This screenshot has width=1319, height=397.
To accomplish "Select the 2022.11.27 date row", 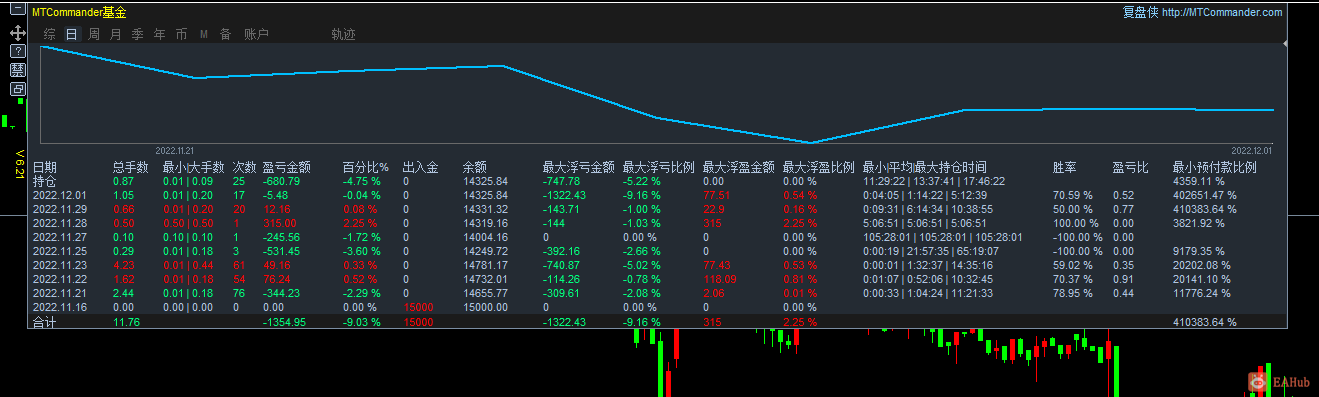I will [x=60, y=237].
